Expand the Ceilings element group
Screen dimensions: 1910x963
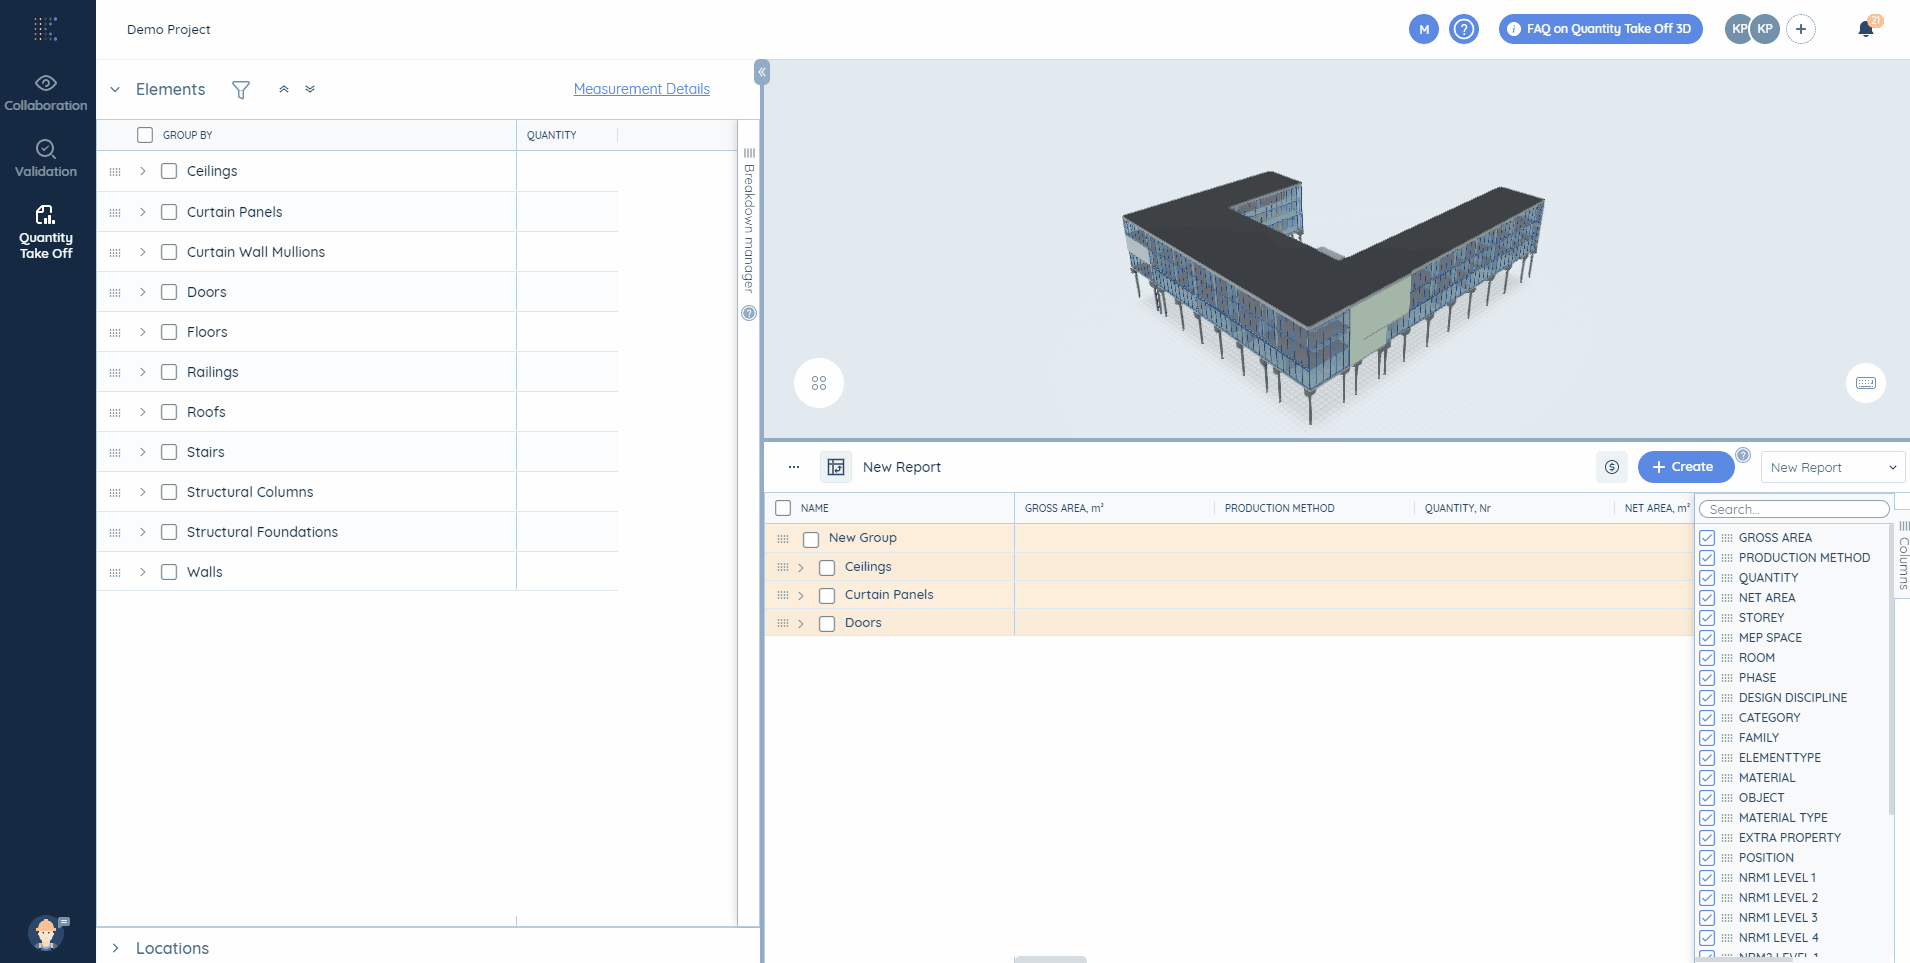[143, 171]
